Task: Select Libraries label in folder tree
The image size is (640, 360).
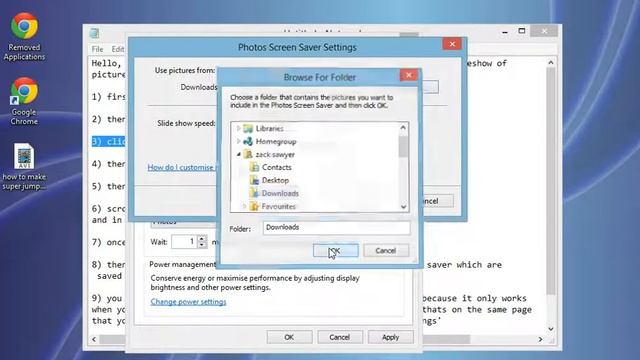Action: (269, 129)
